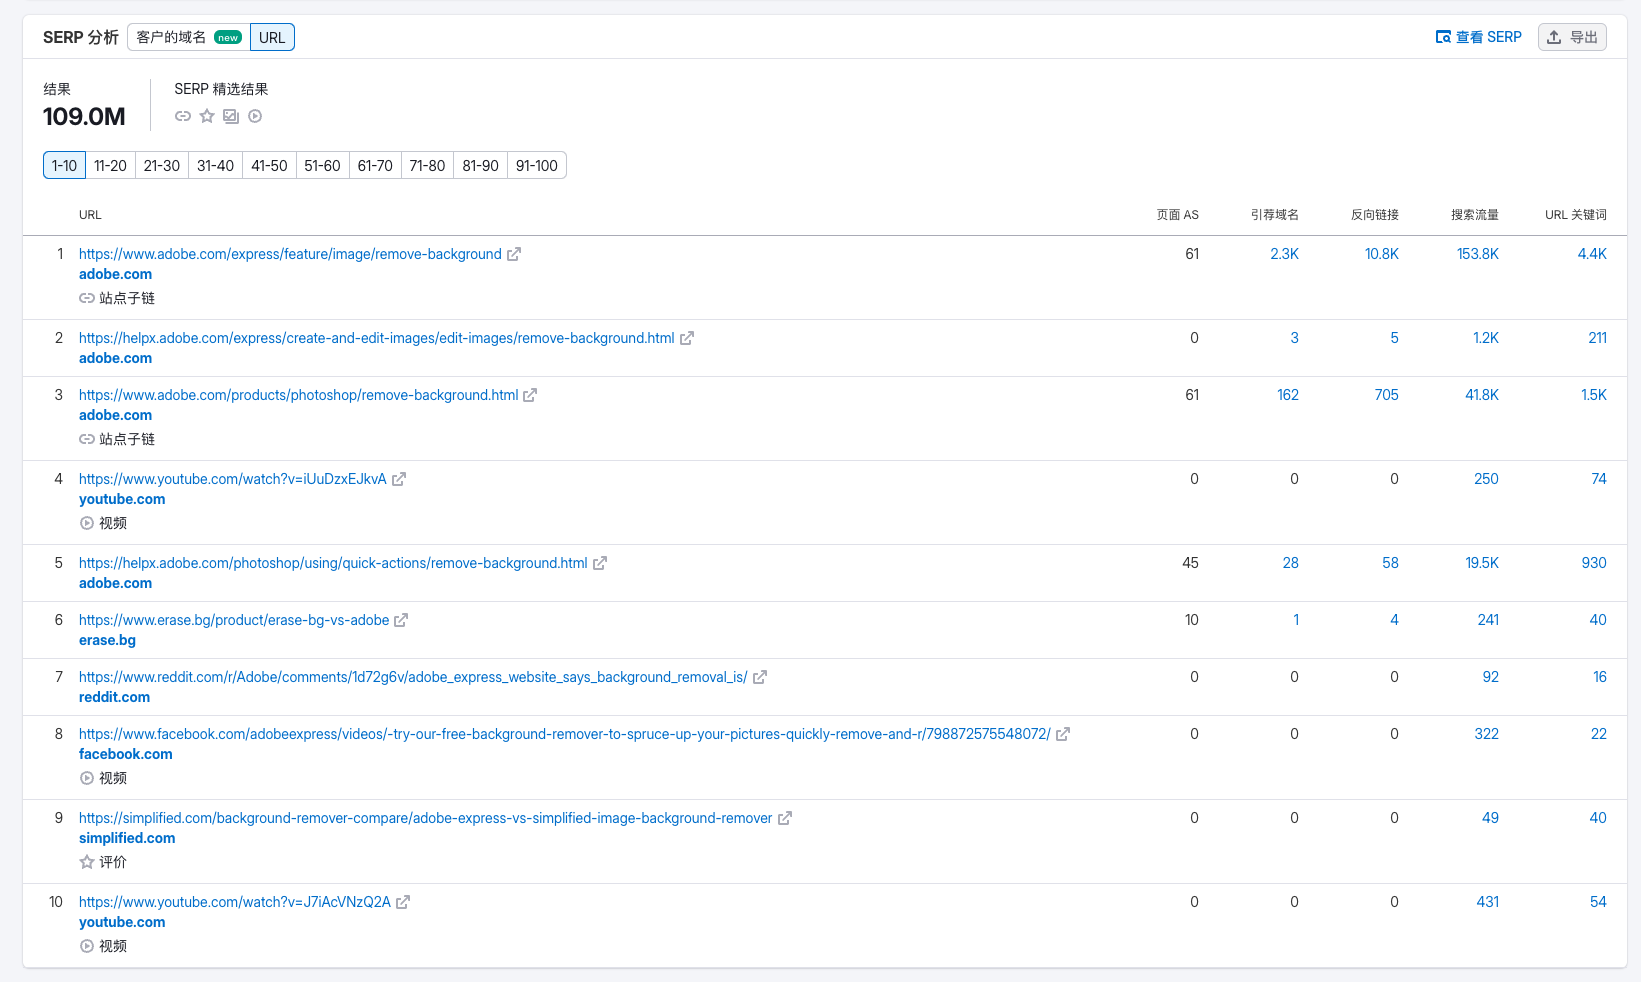
Task: Click facebook.com domain link
Action: [126, 754]
